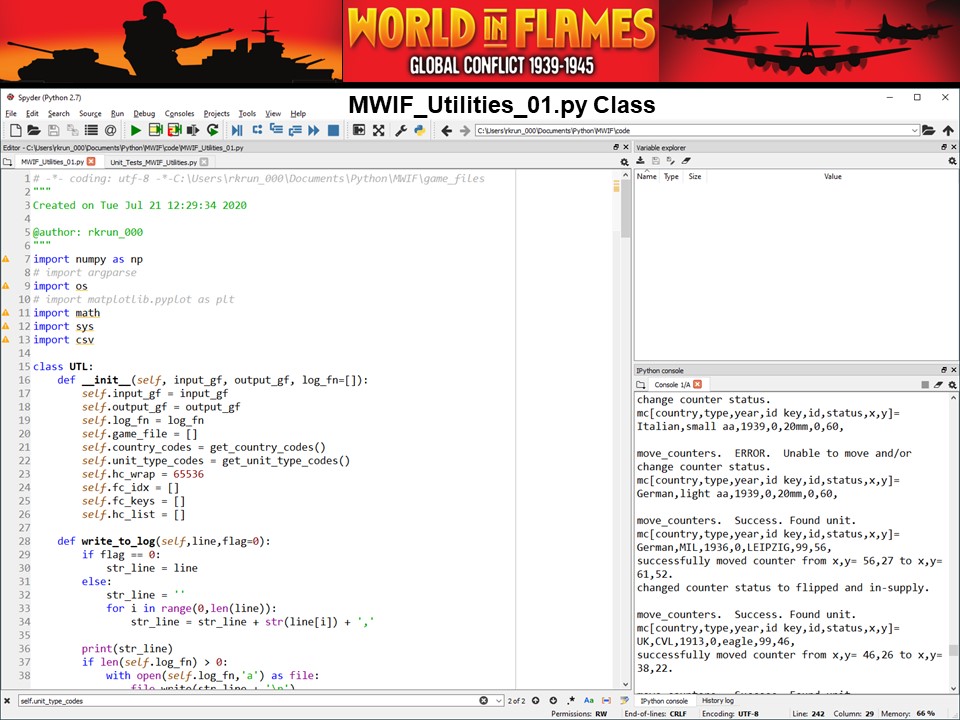Re-run the last script
Image resolution: width=960 pixels, height=720 pixels.
click(212, 130)
